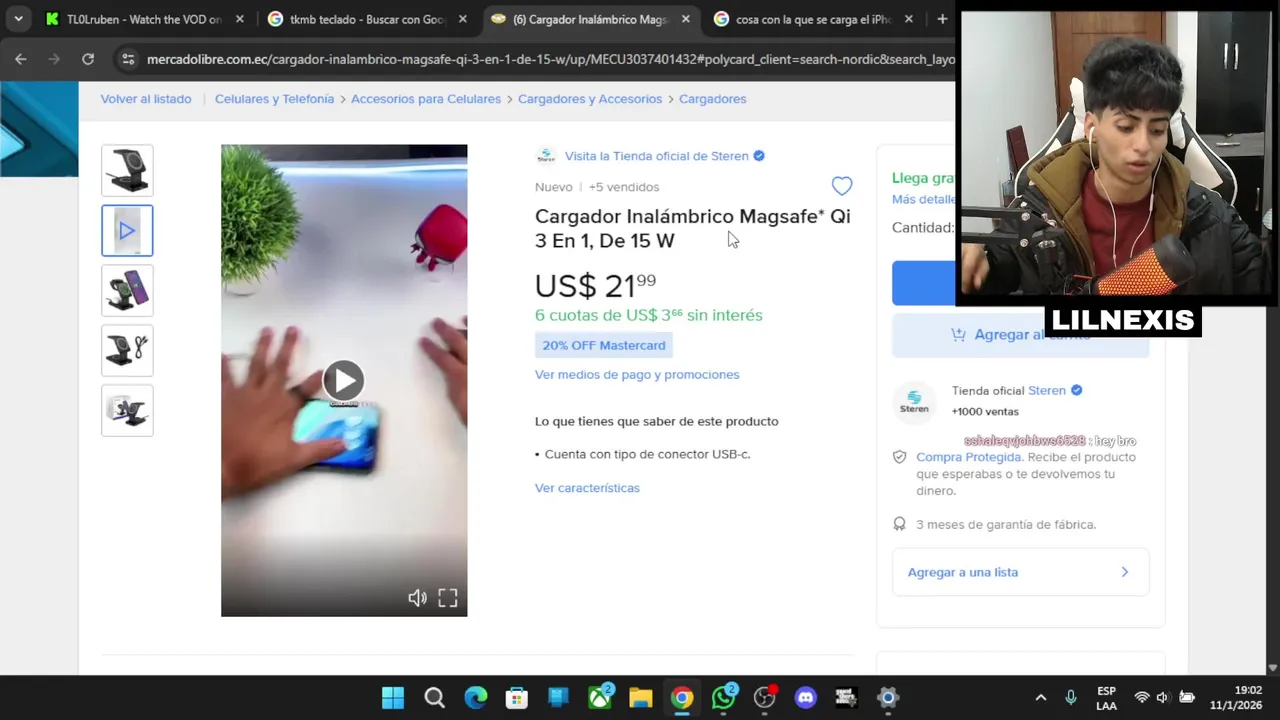Open Más detalles delivery link

(923, 200)
